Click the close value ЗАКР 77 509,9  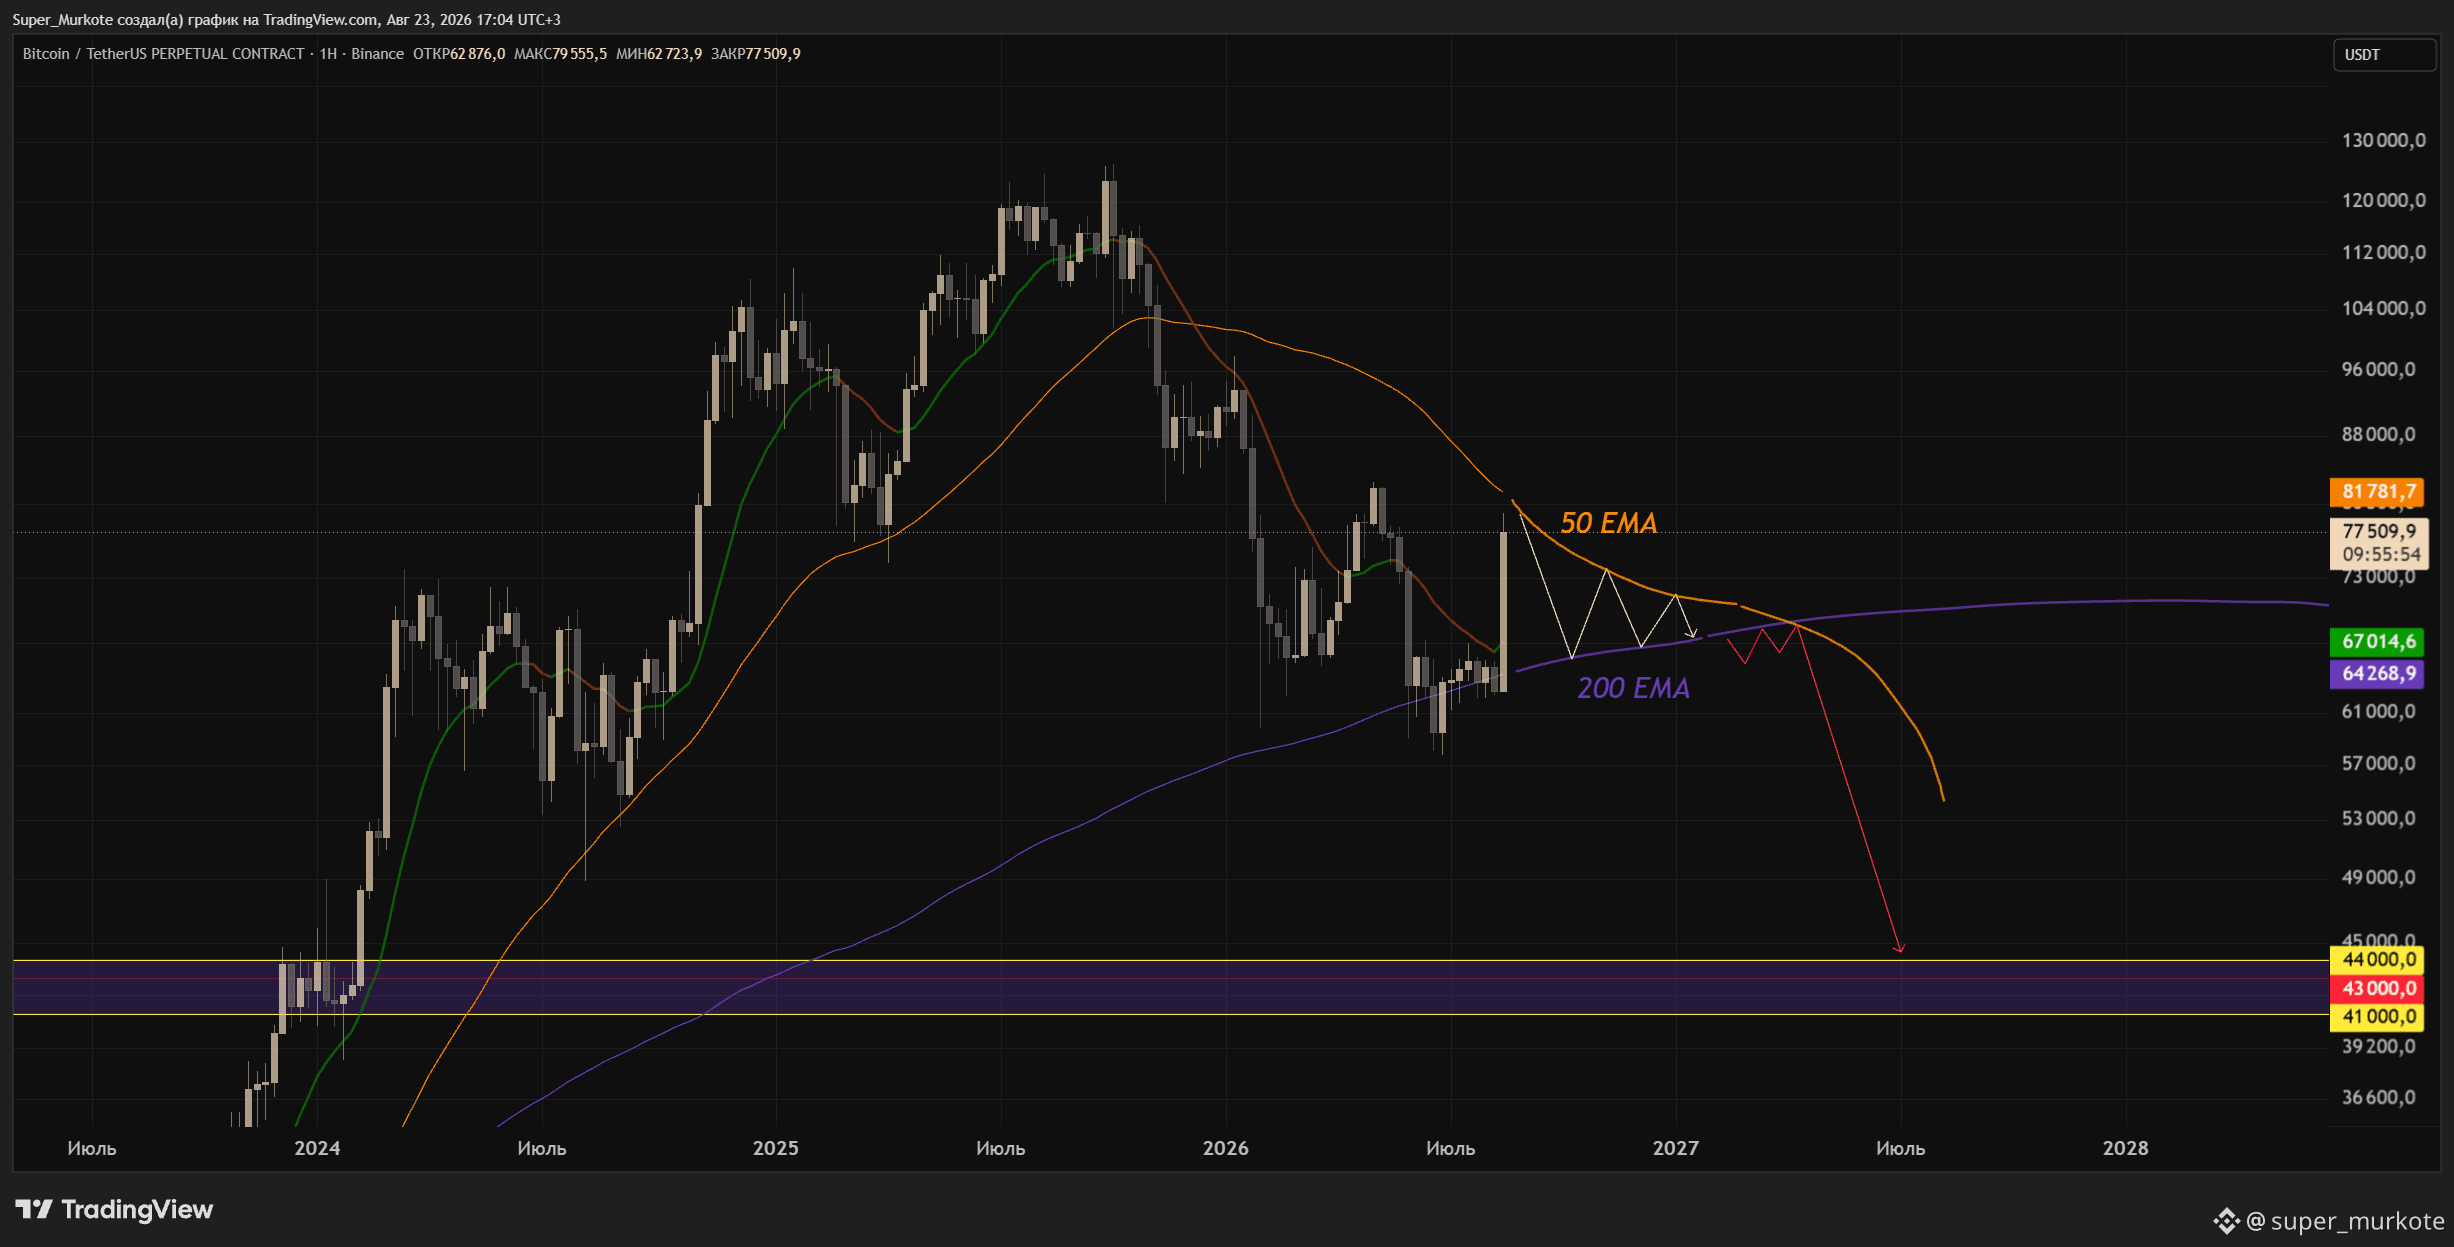click(756, 54)
